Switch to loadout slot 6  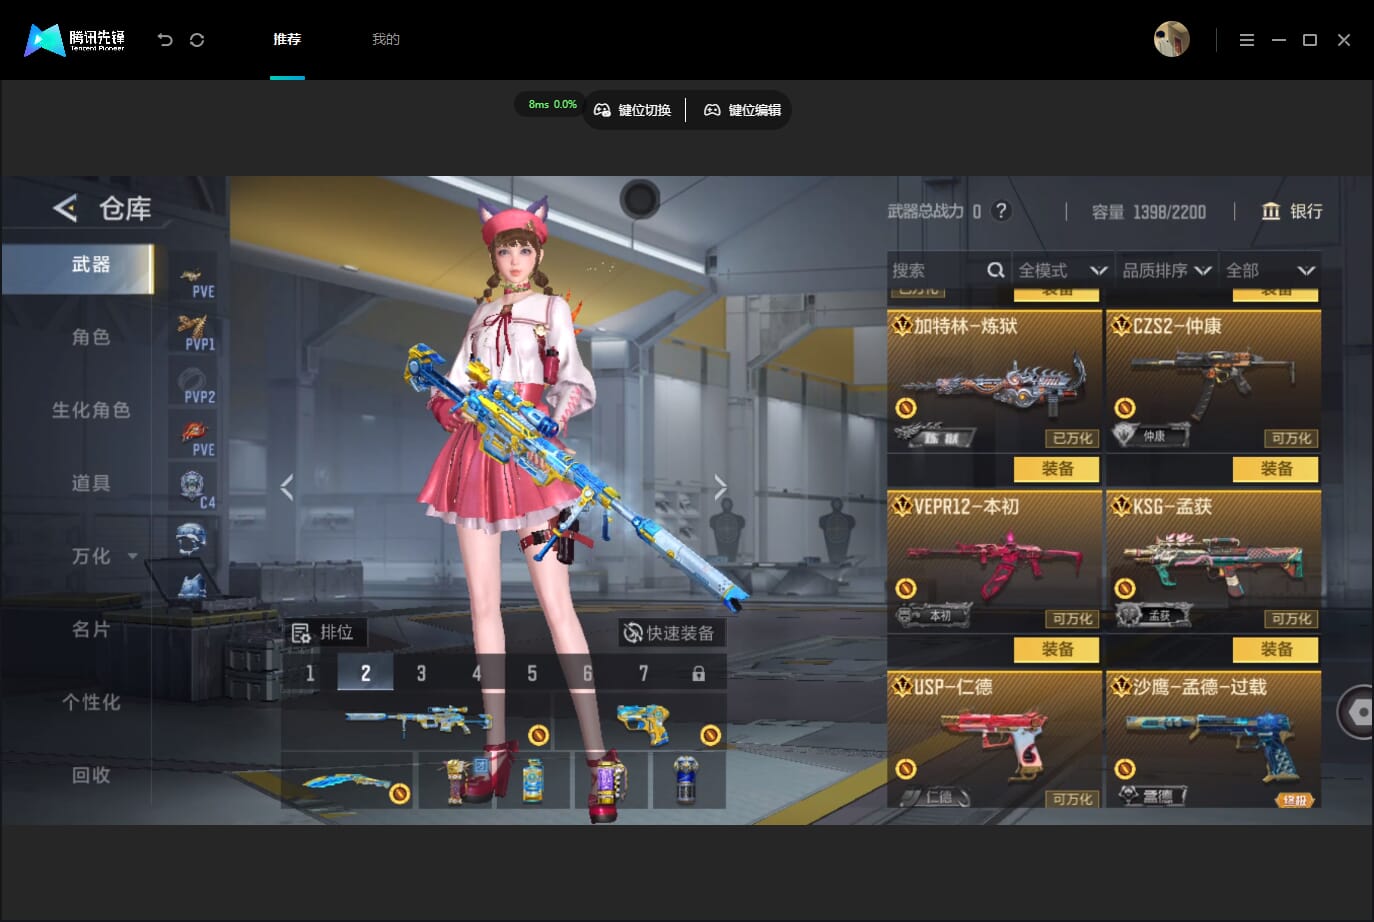pyautogui.click(x=587, y=673)
